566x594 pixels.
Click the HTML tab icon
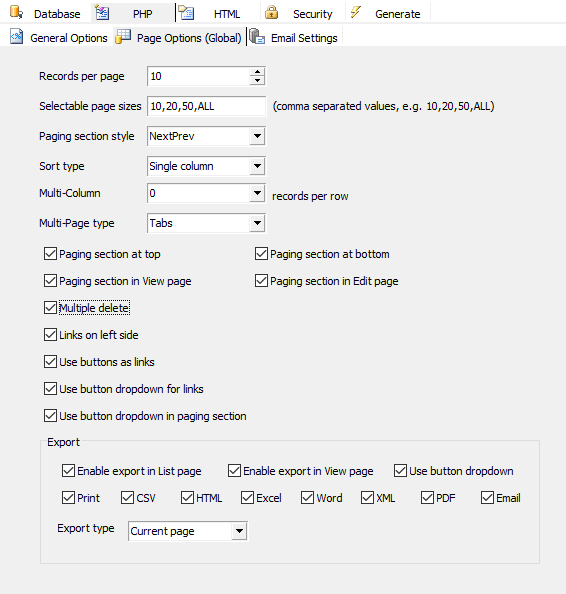tap(186, 13)
